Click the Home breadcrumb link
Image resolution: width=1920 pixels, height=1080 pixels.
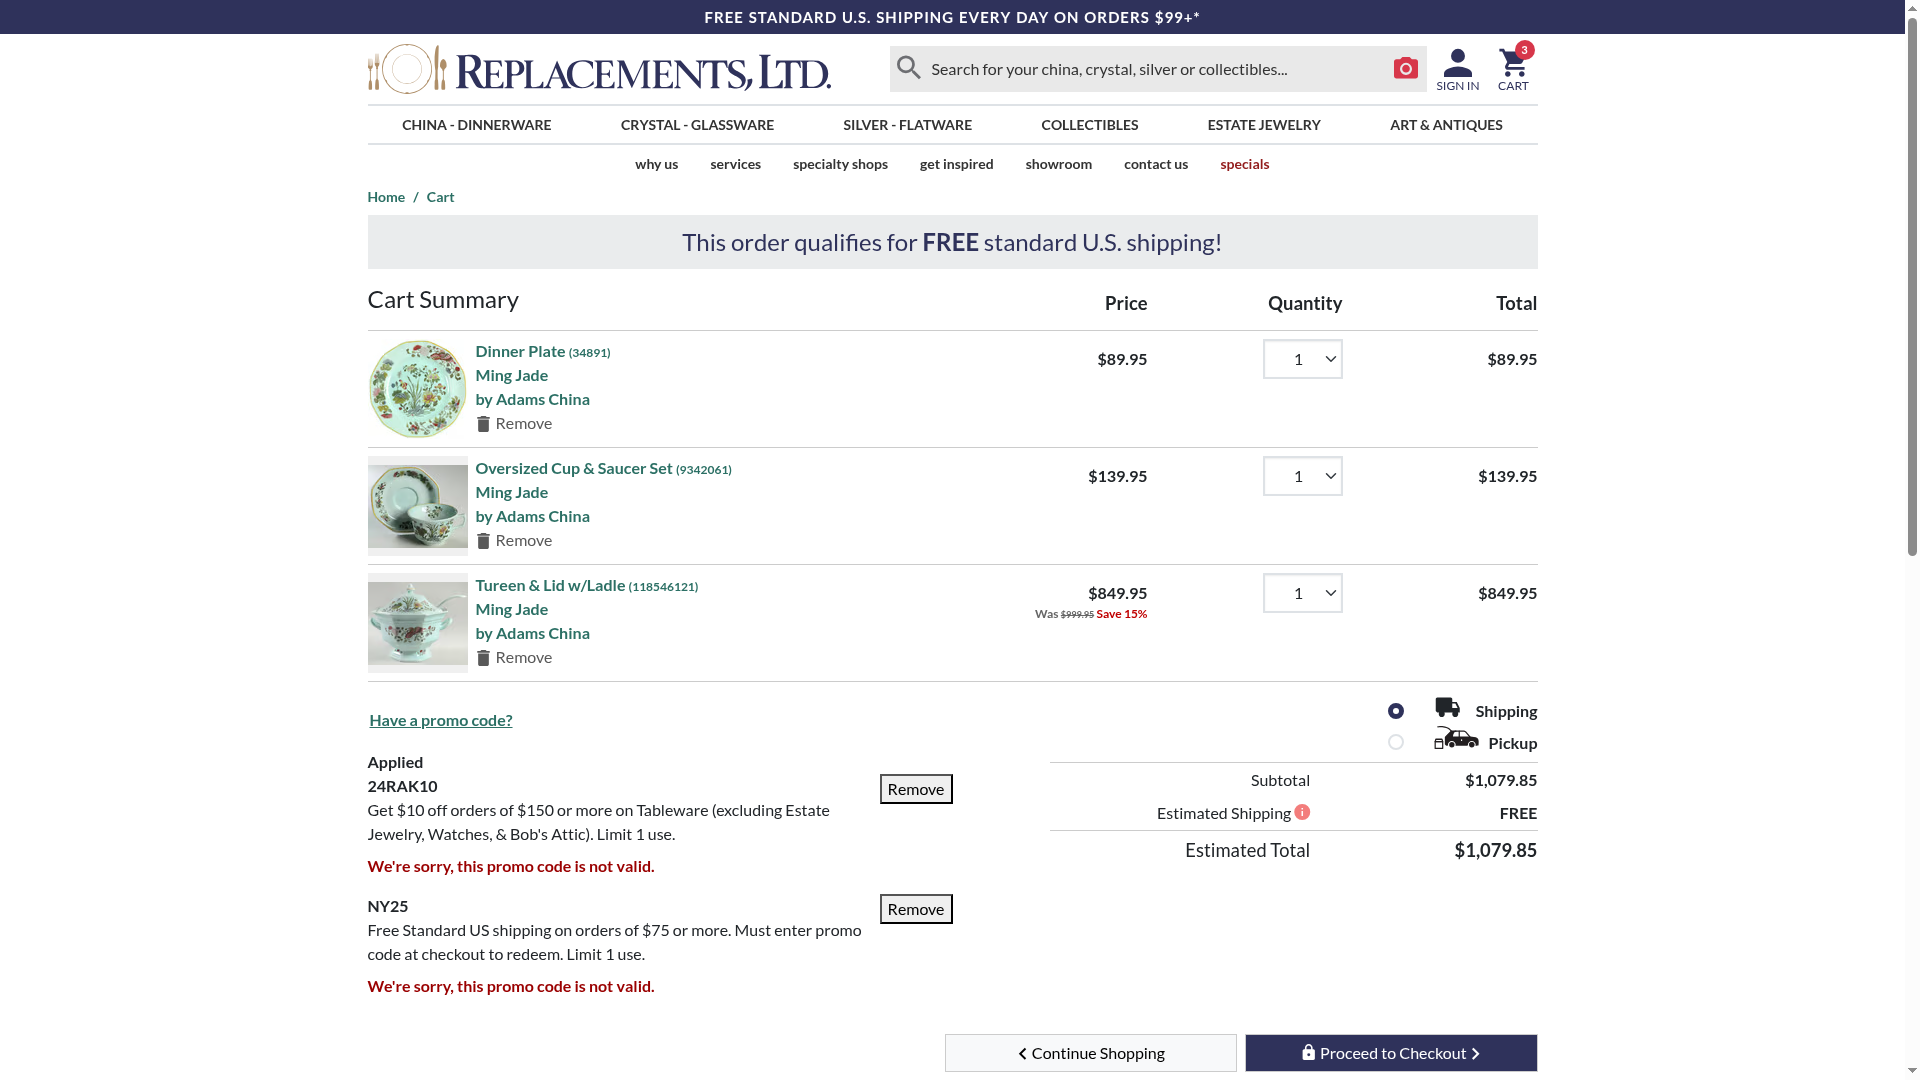[386, 197]
